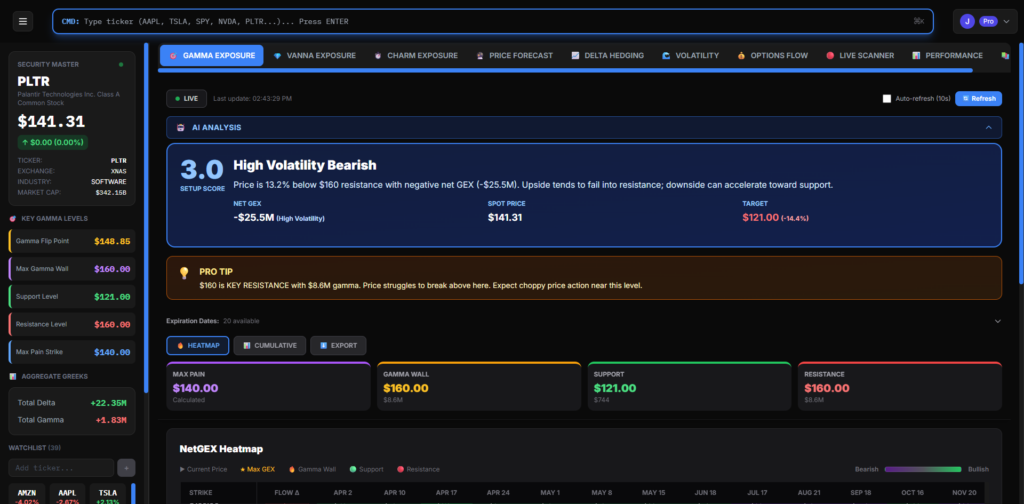
Task: Open the Price Forecast tab
Action: [515, 55]
